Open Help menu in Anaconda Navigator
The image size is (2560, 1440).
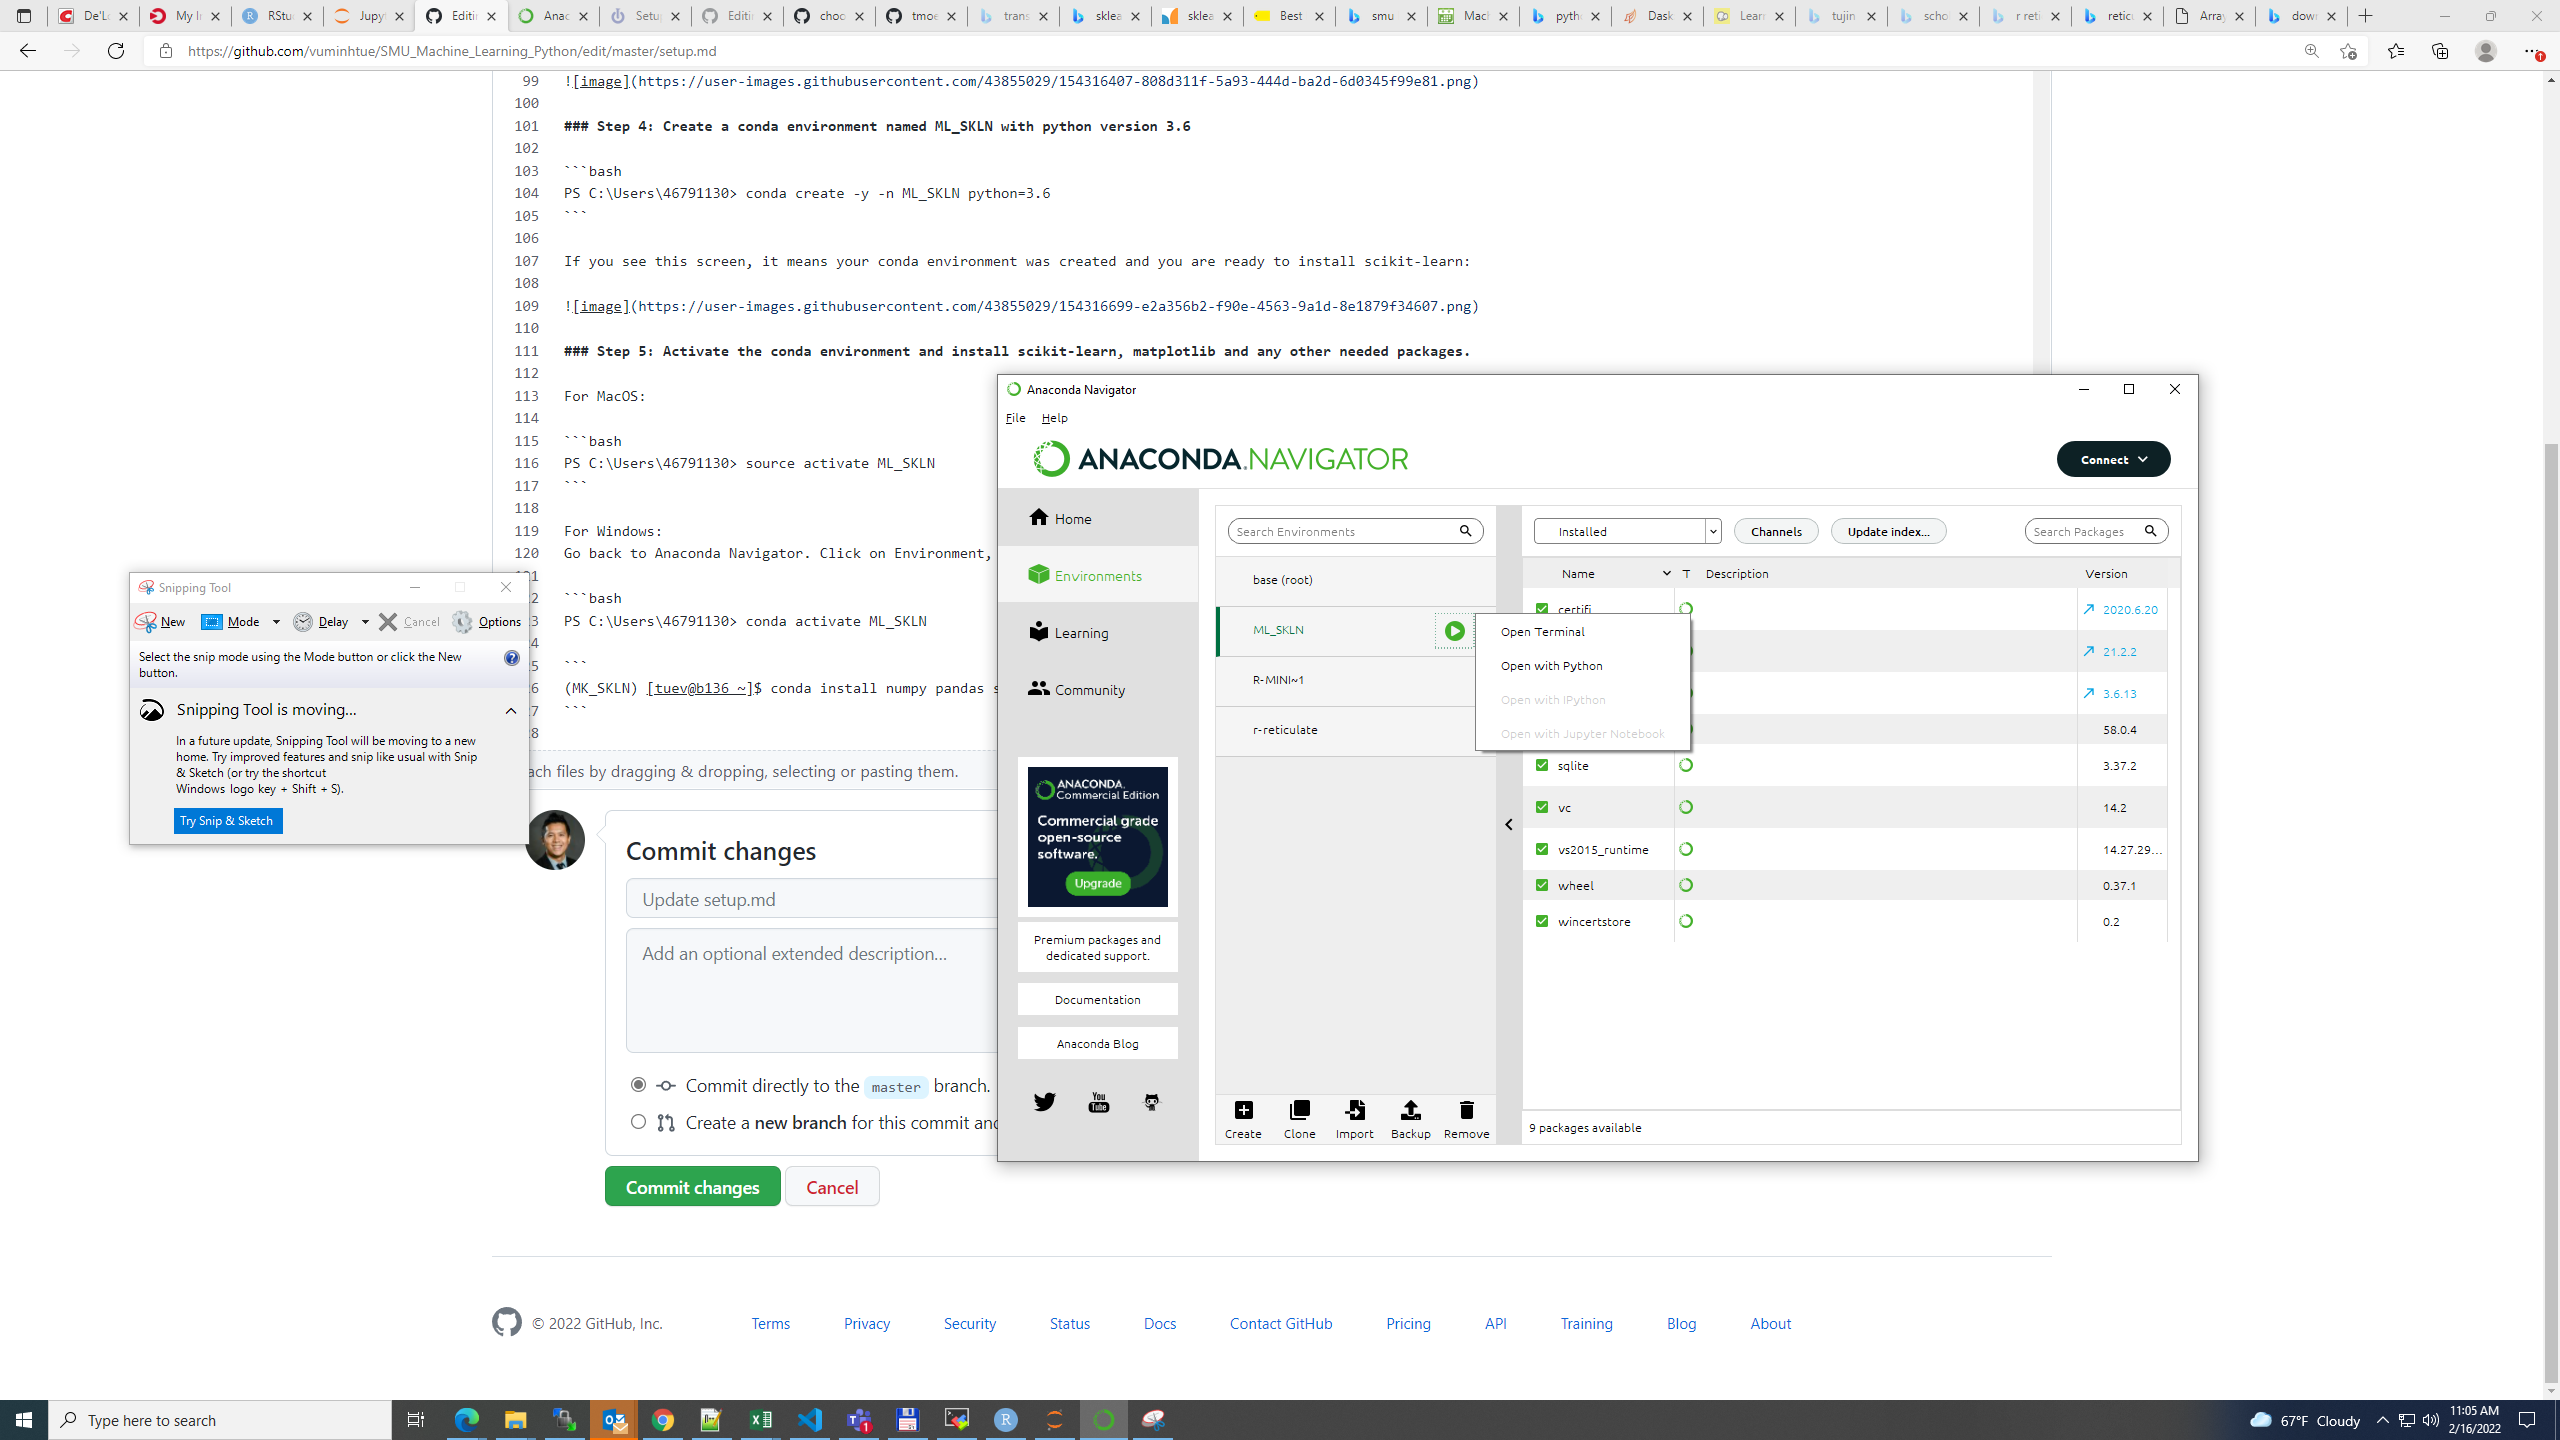1054,418
